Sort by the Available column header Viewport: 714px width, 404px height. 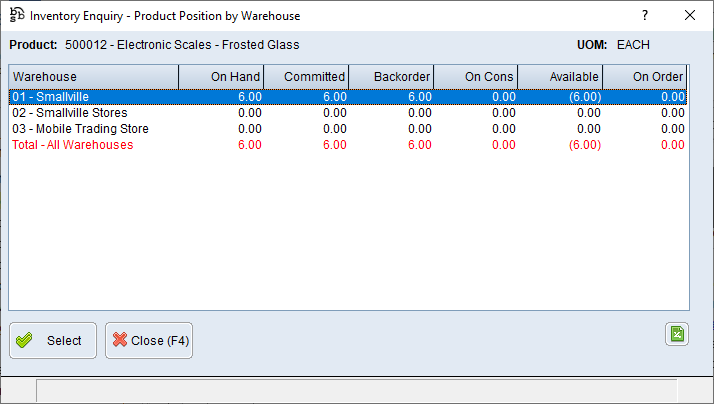(x=560, y=77)
